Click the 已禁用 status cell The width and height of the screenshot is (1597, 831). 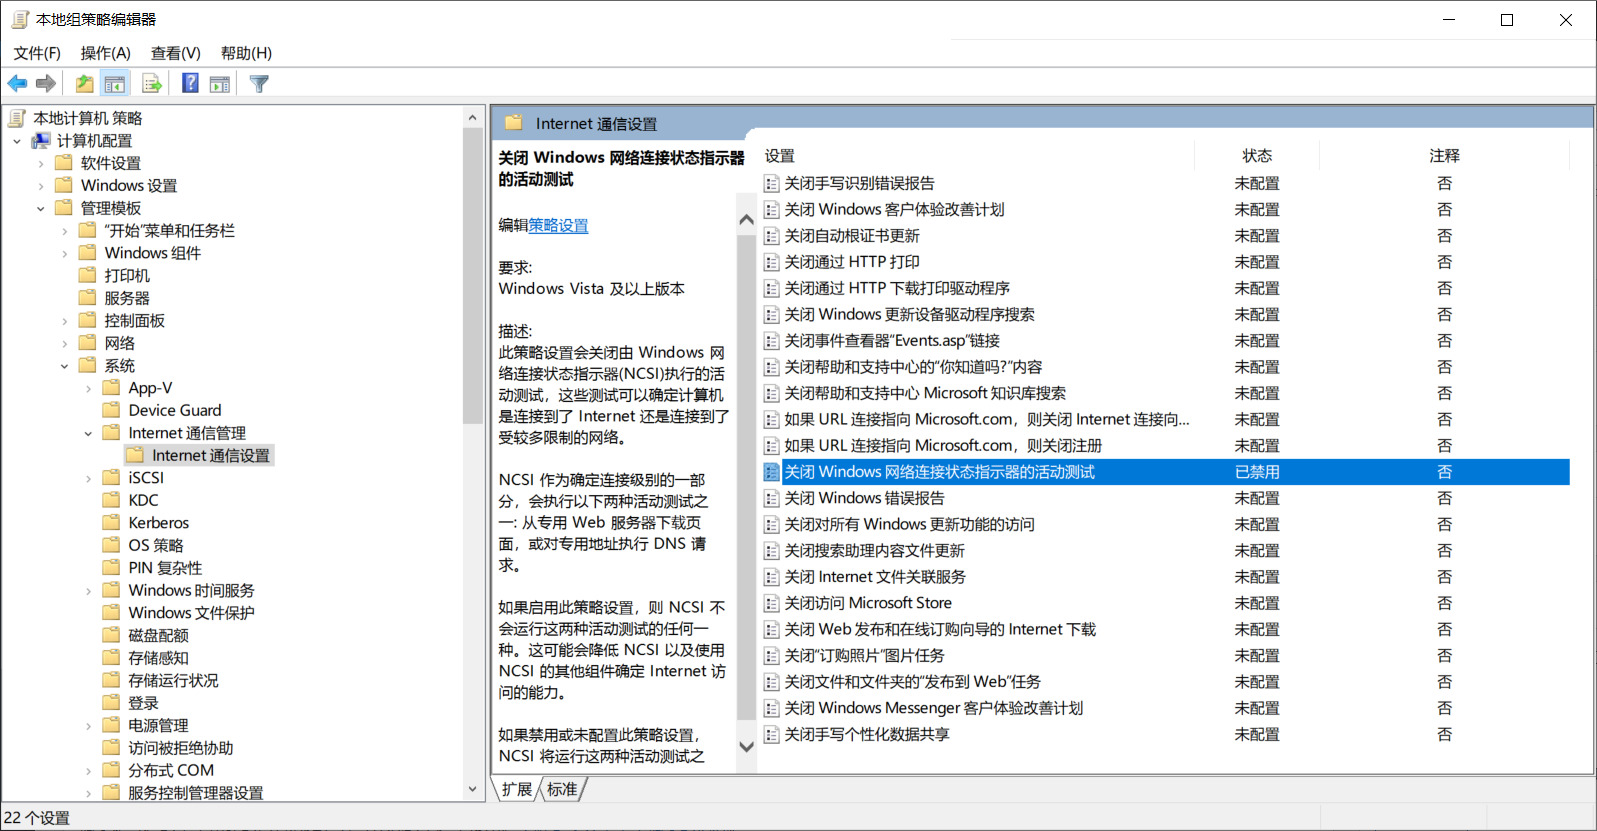tap(1257, 472)
